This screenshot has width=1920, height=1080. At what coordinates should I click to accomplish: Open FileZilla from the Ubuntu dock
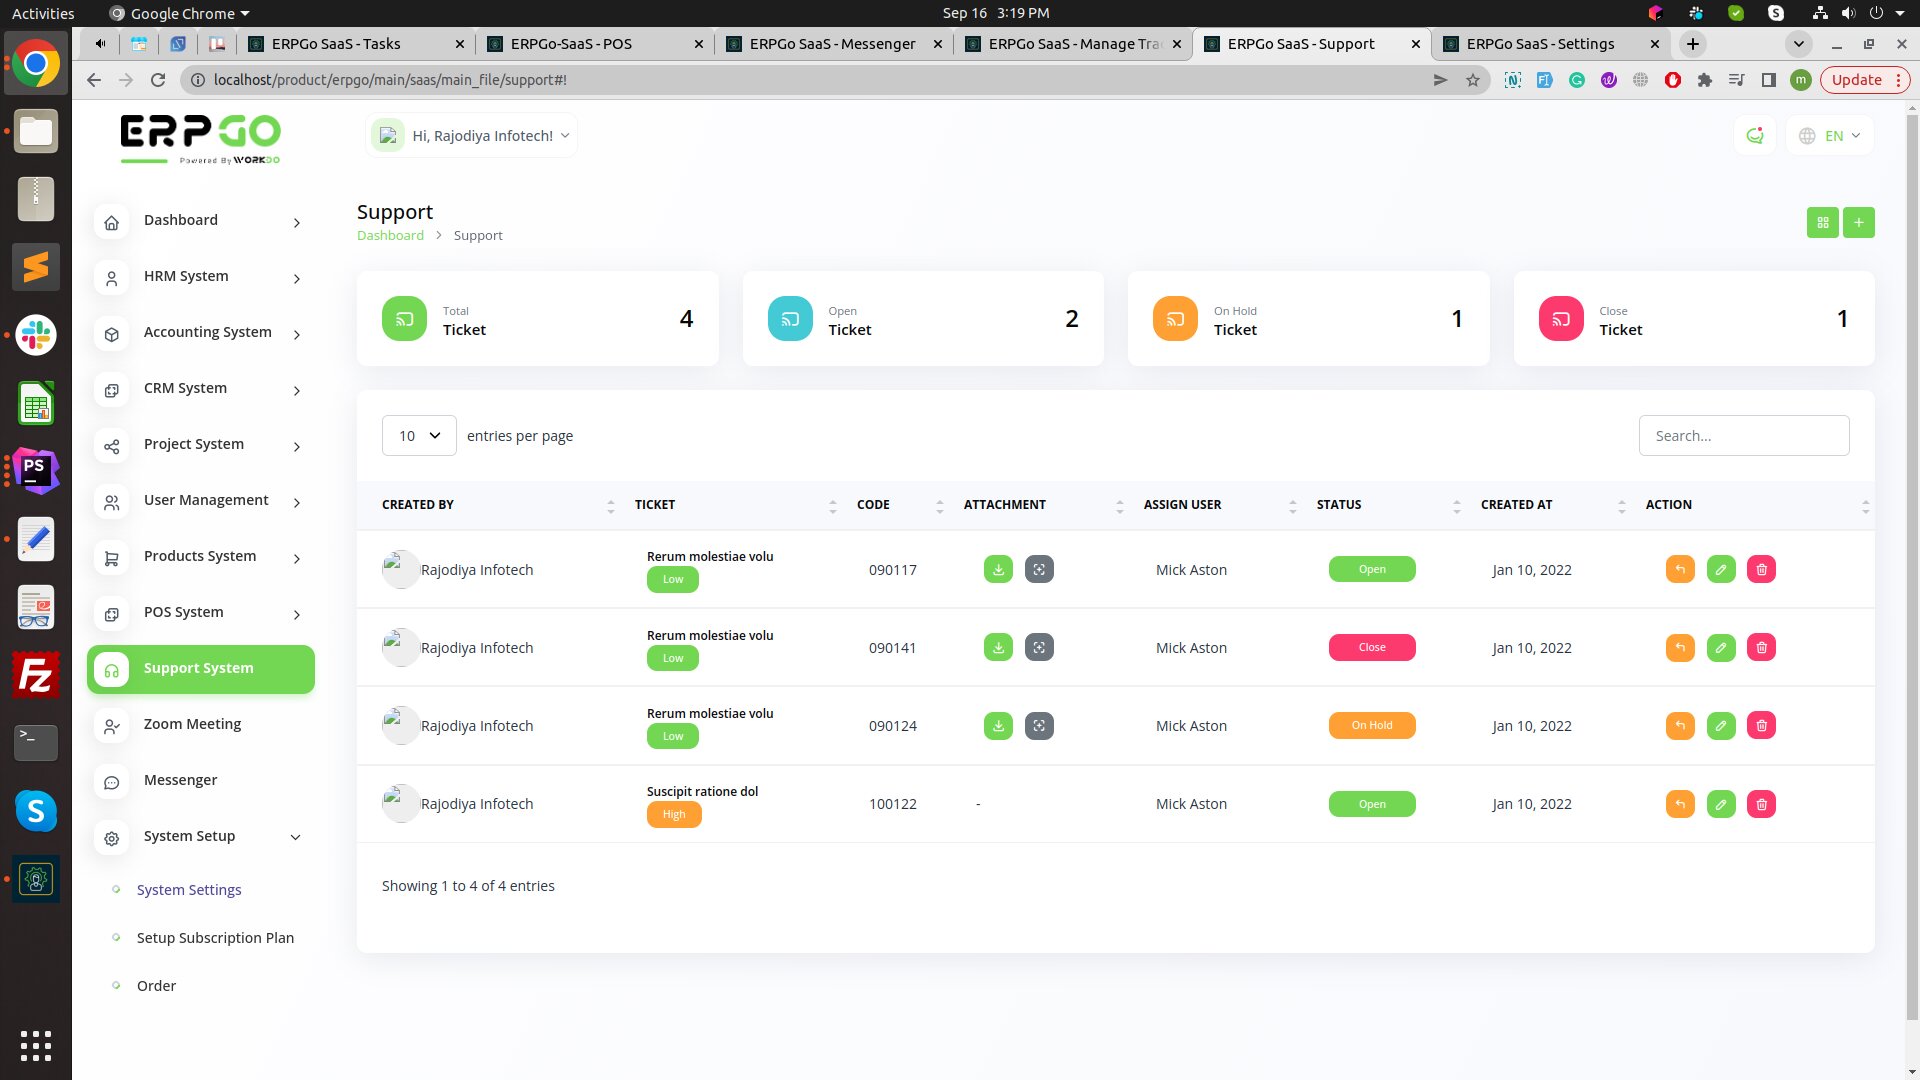pos(36,676)
